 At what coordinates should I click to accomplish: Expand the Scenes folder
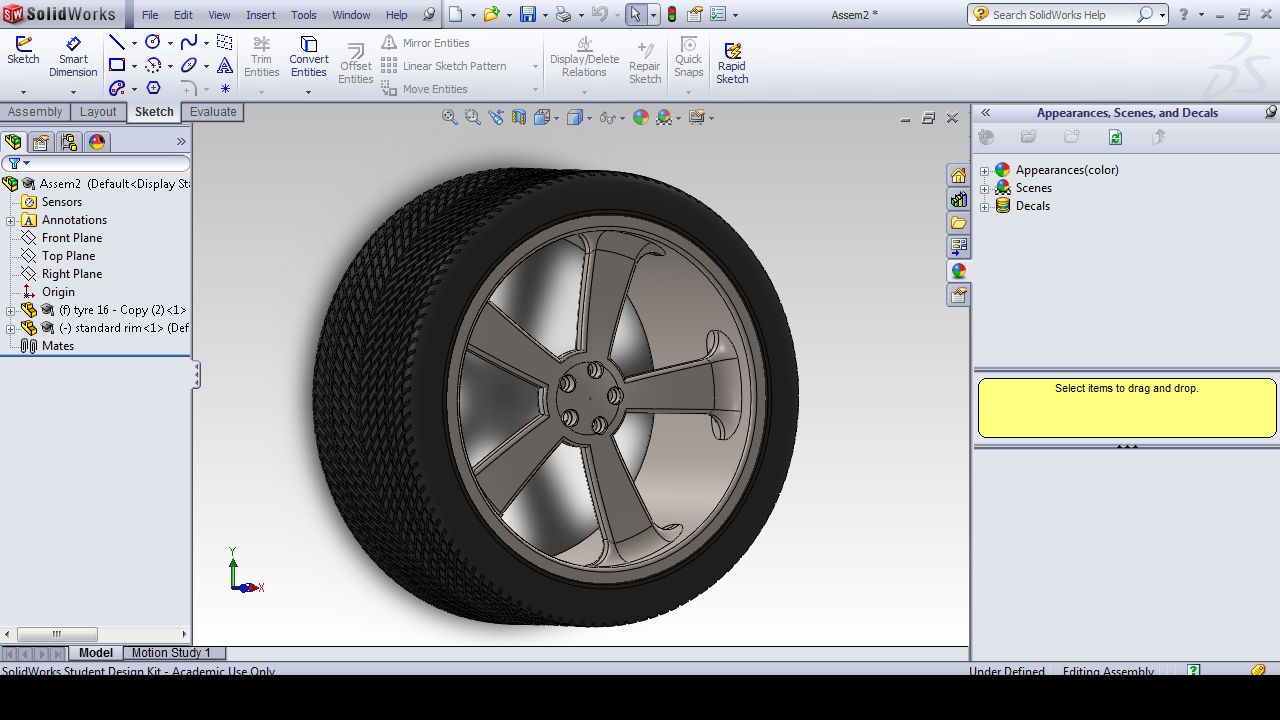coord(985,188)
